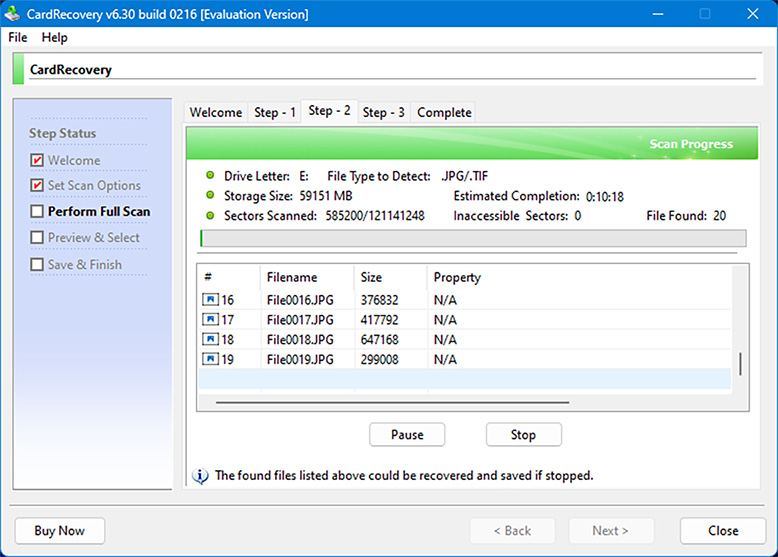Image resolution: width=778 pixels, height=557 pixels.
Task: Switch to the Step - 1 tab
Action: (x=274, y=113)
